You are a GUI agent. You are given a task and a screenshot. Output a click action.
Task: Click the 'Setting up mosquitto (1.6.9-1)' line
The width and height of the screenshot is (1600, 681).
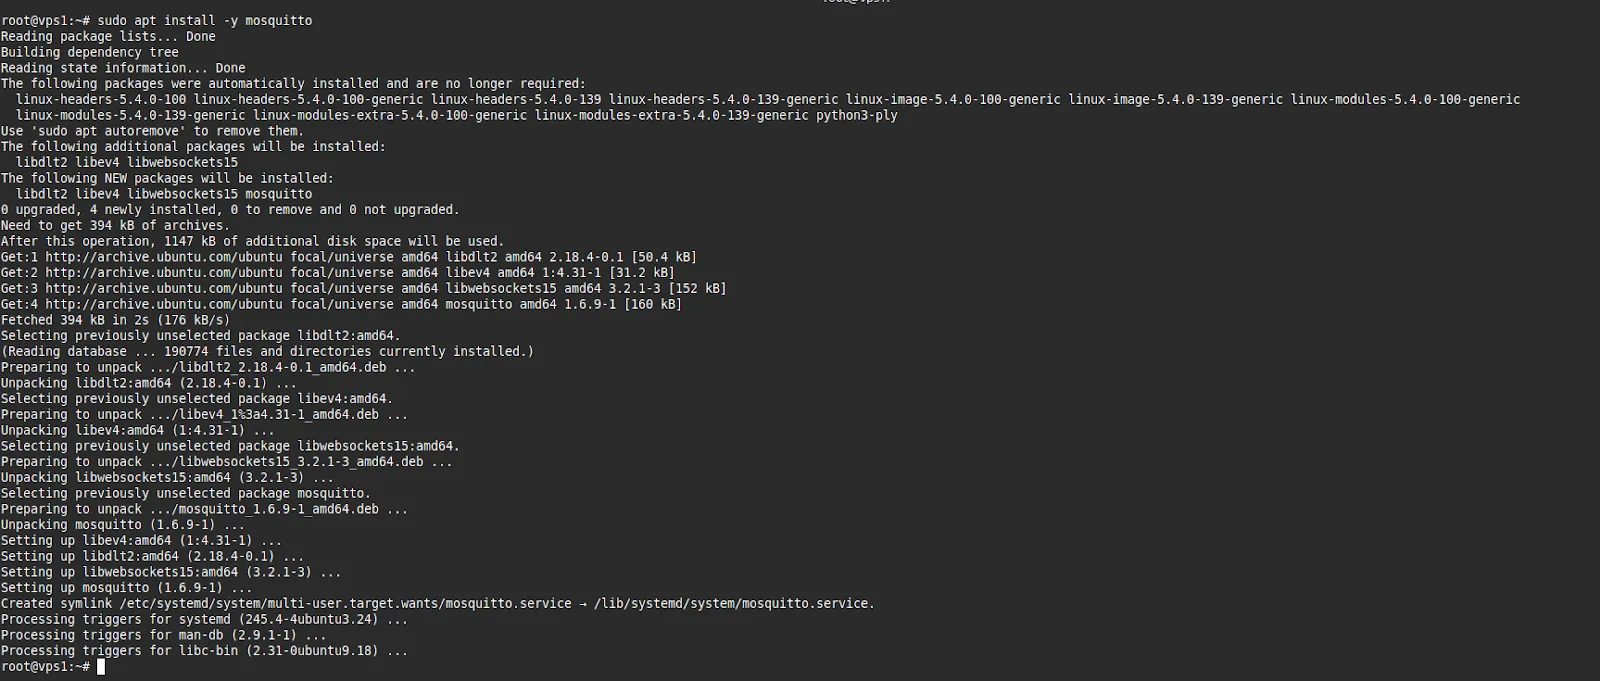[123, 588]
